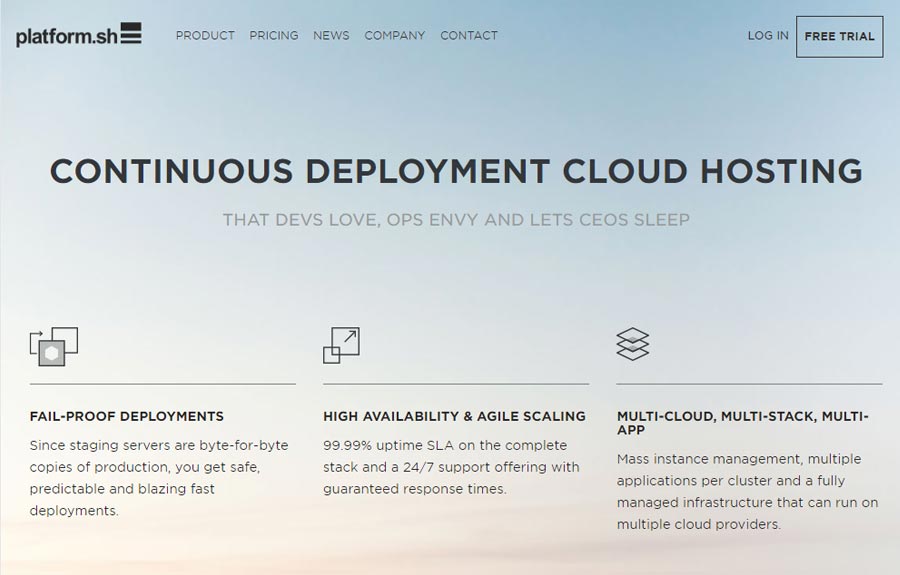900x575 pixels.
Task: Open the News section
Action: point(331,36)
